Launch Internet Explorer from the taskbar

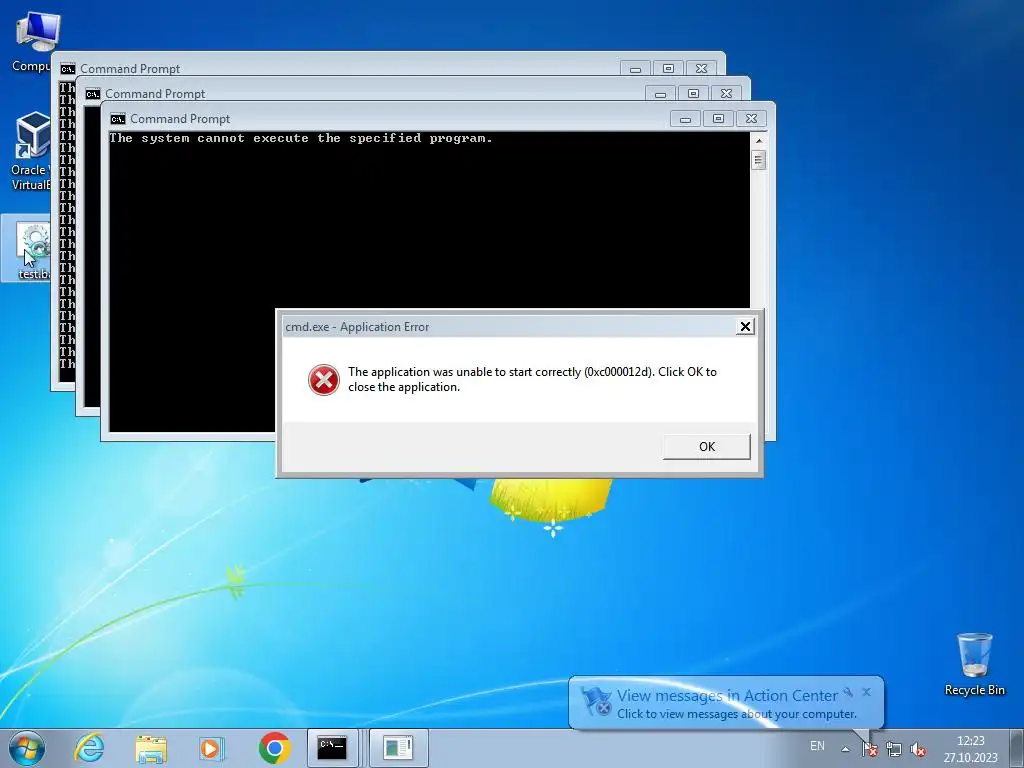pos(89,748)
